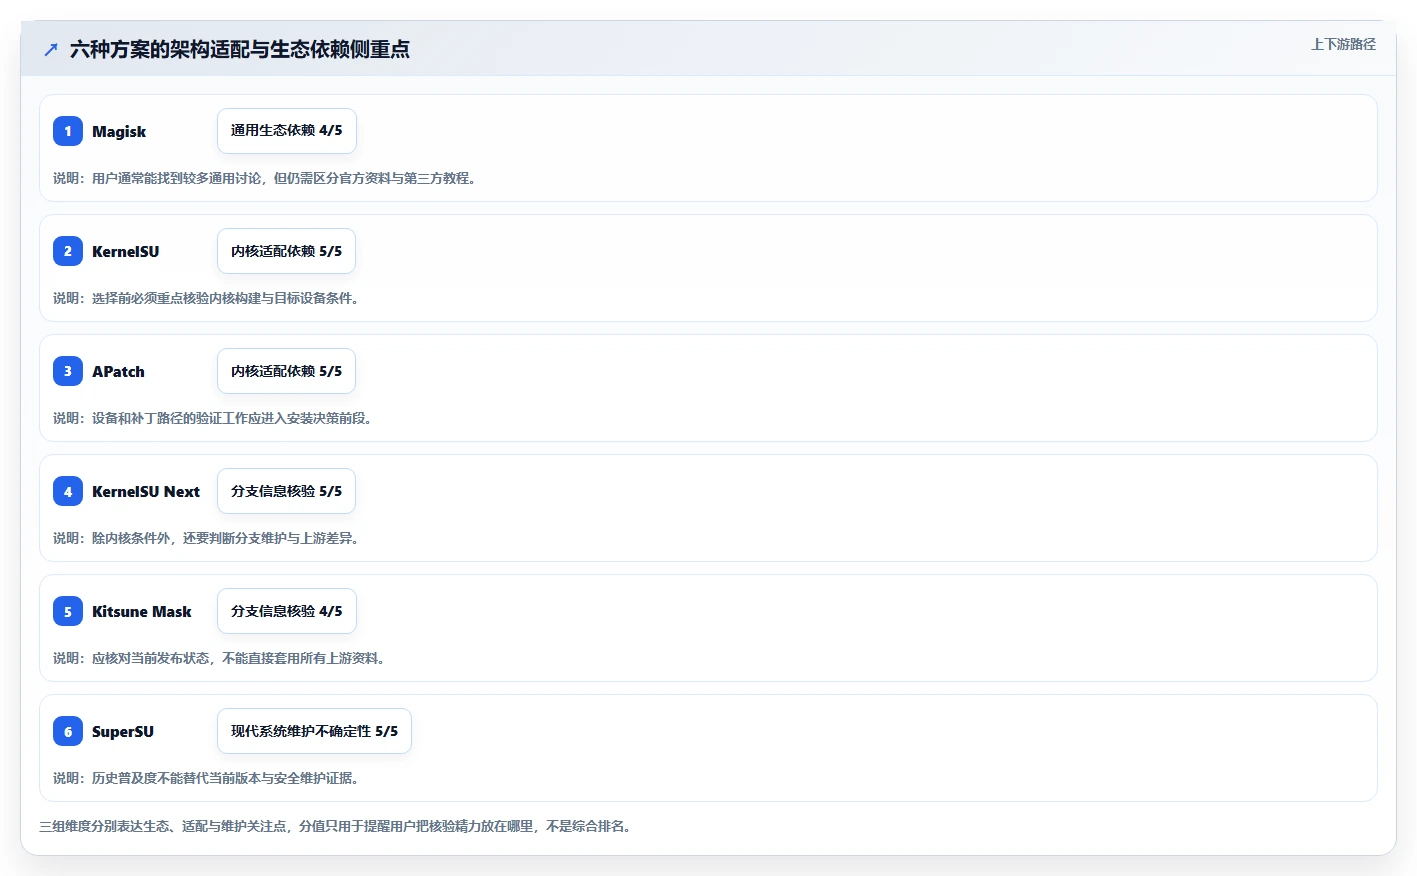Click the SuperSU name

(123, 731)
